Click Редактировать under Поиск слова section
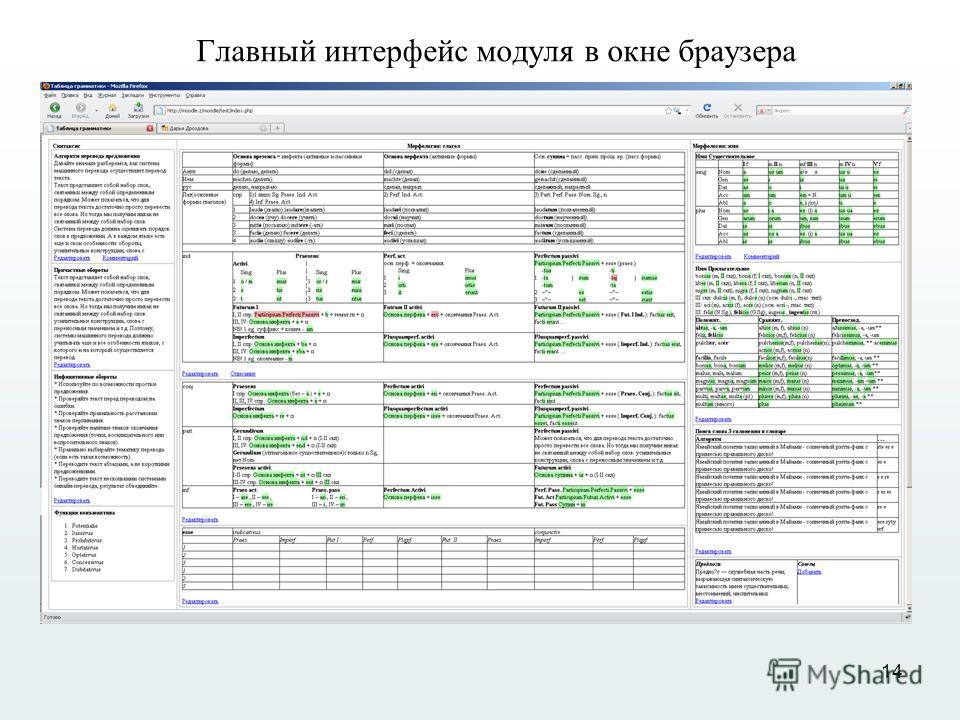Screen dimensions: 960x720 click(x=713, y=552)
